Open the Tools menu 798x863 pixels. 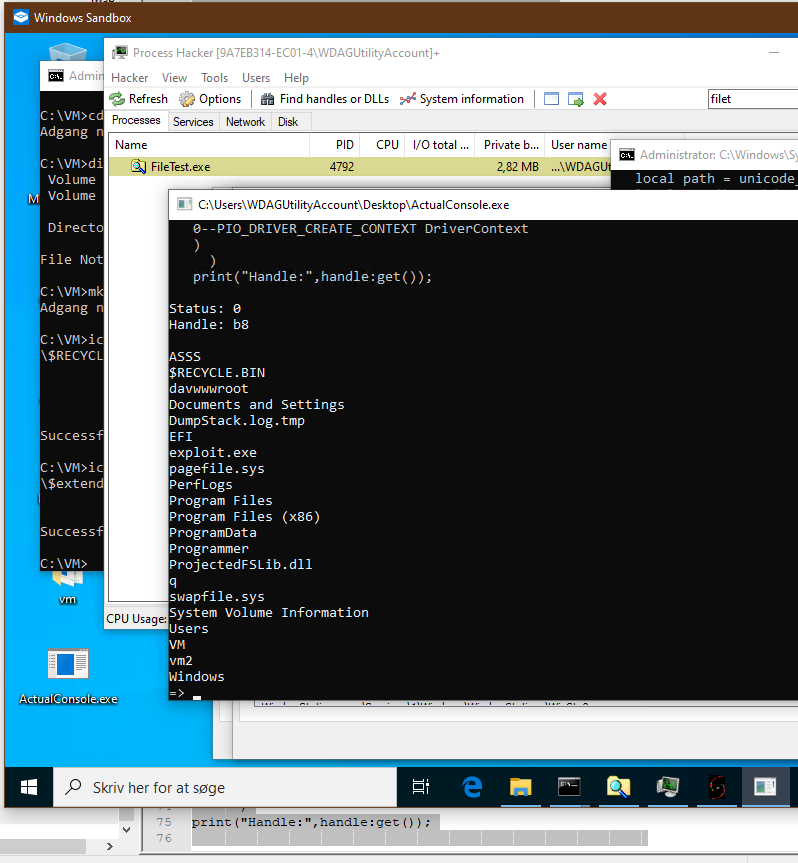[x=214, y=78]
